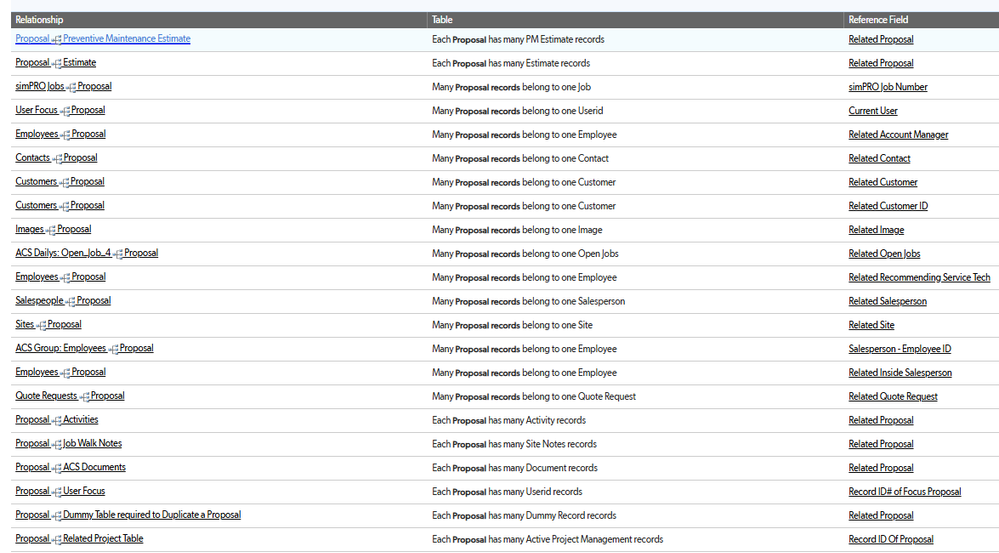This screenshot has width=999, height=553.
Task: Open the Current User reference field
Action: pos(873,111)
